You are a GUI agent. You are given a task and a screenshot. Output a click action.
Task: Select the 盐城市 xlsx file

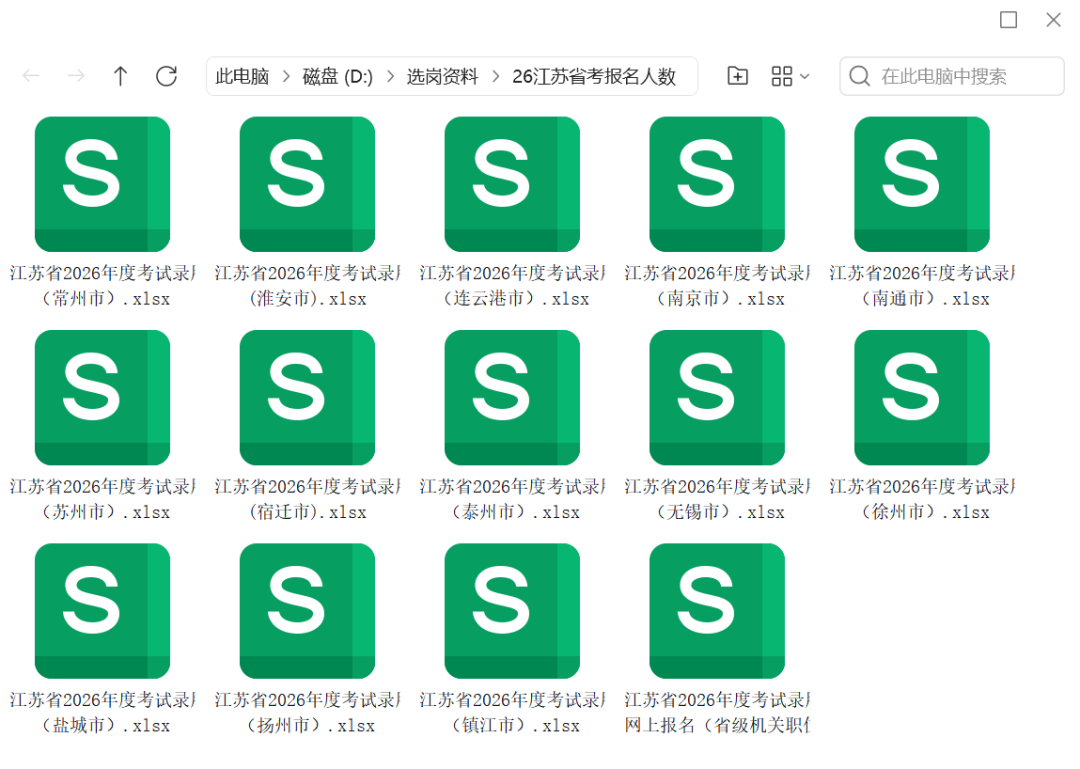[x=102, y=611]
